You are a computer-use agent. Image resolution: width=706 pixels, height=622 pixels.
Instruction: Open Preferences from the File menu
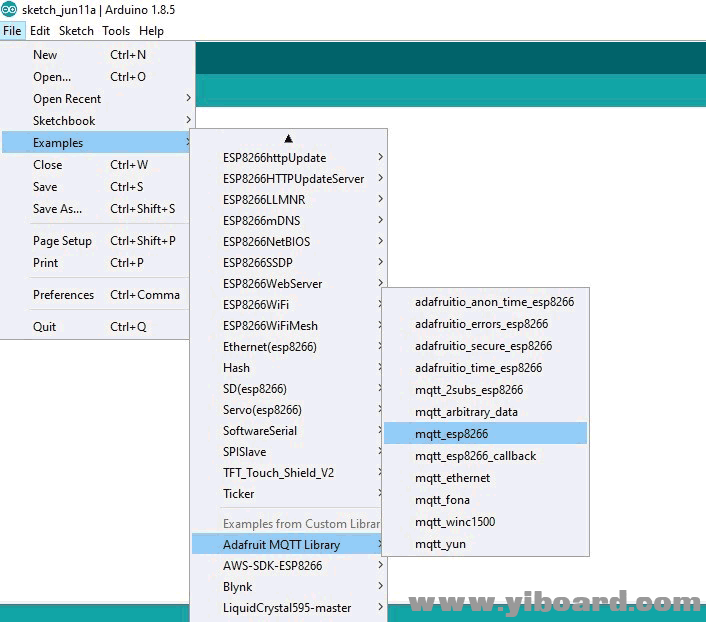click(95, 295)
